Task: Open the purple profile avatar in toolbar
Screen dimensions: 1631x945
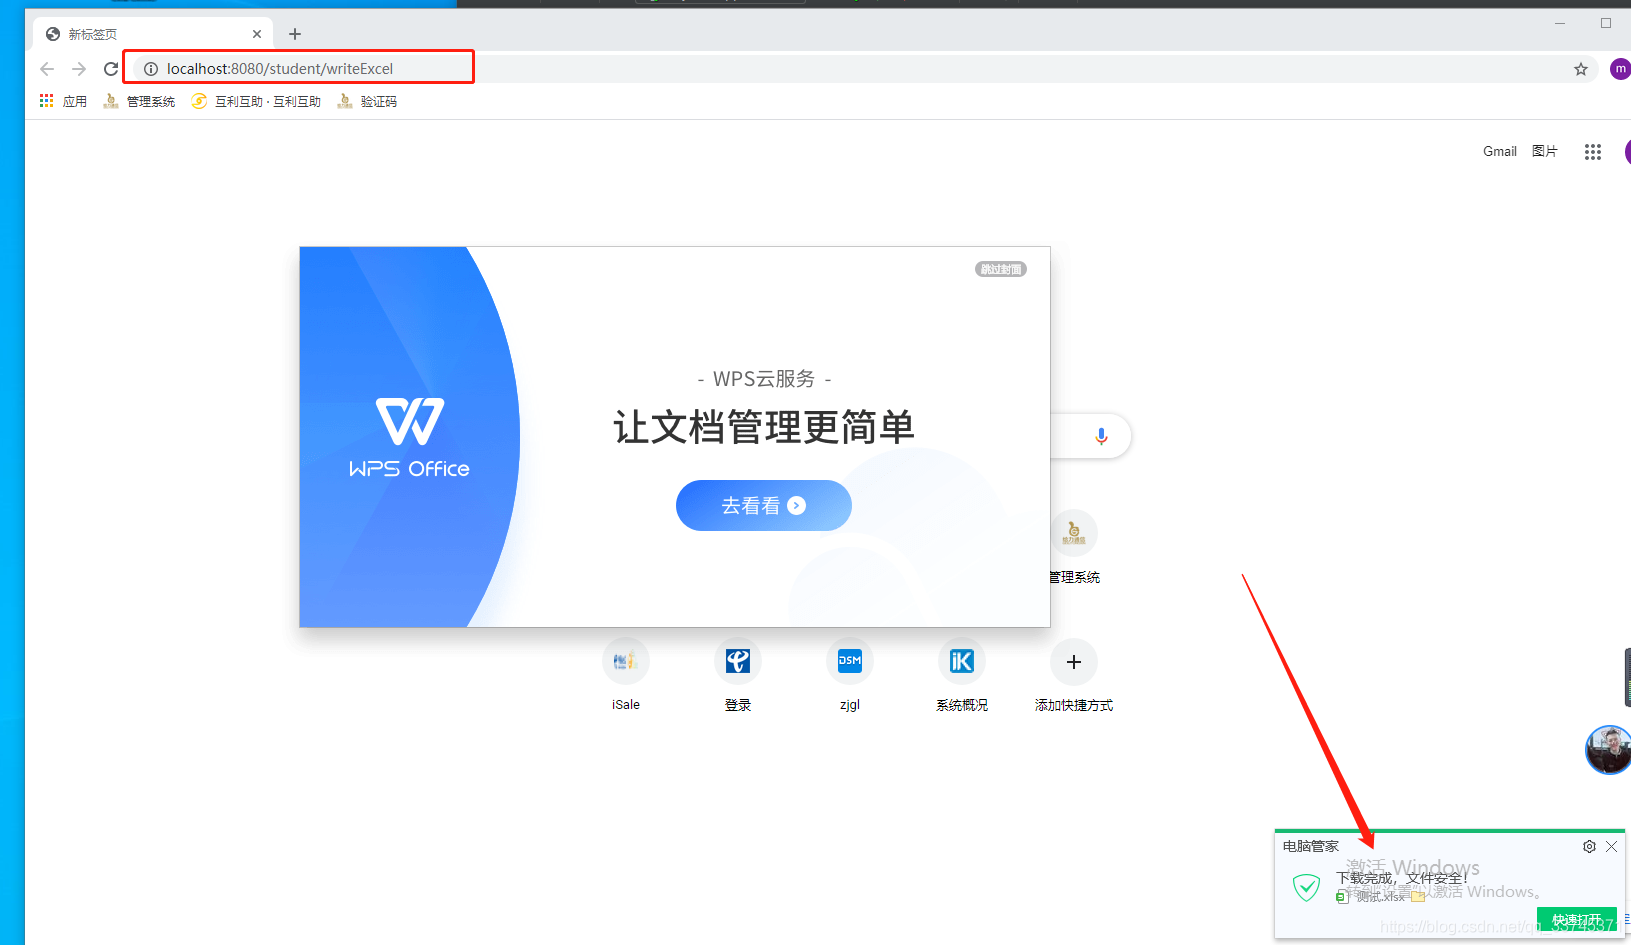Action: point(1620,69)
